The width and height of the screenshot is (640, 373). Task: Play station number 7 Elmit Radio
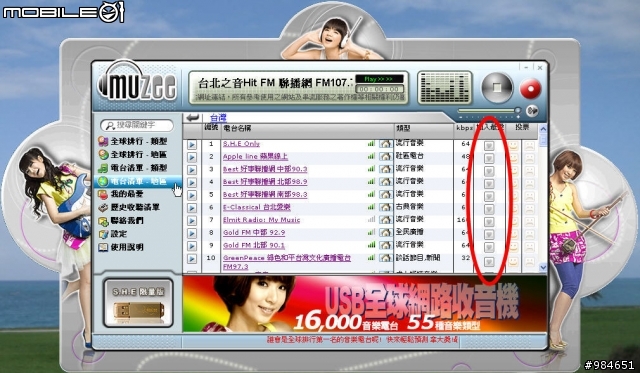click(192, 221)
